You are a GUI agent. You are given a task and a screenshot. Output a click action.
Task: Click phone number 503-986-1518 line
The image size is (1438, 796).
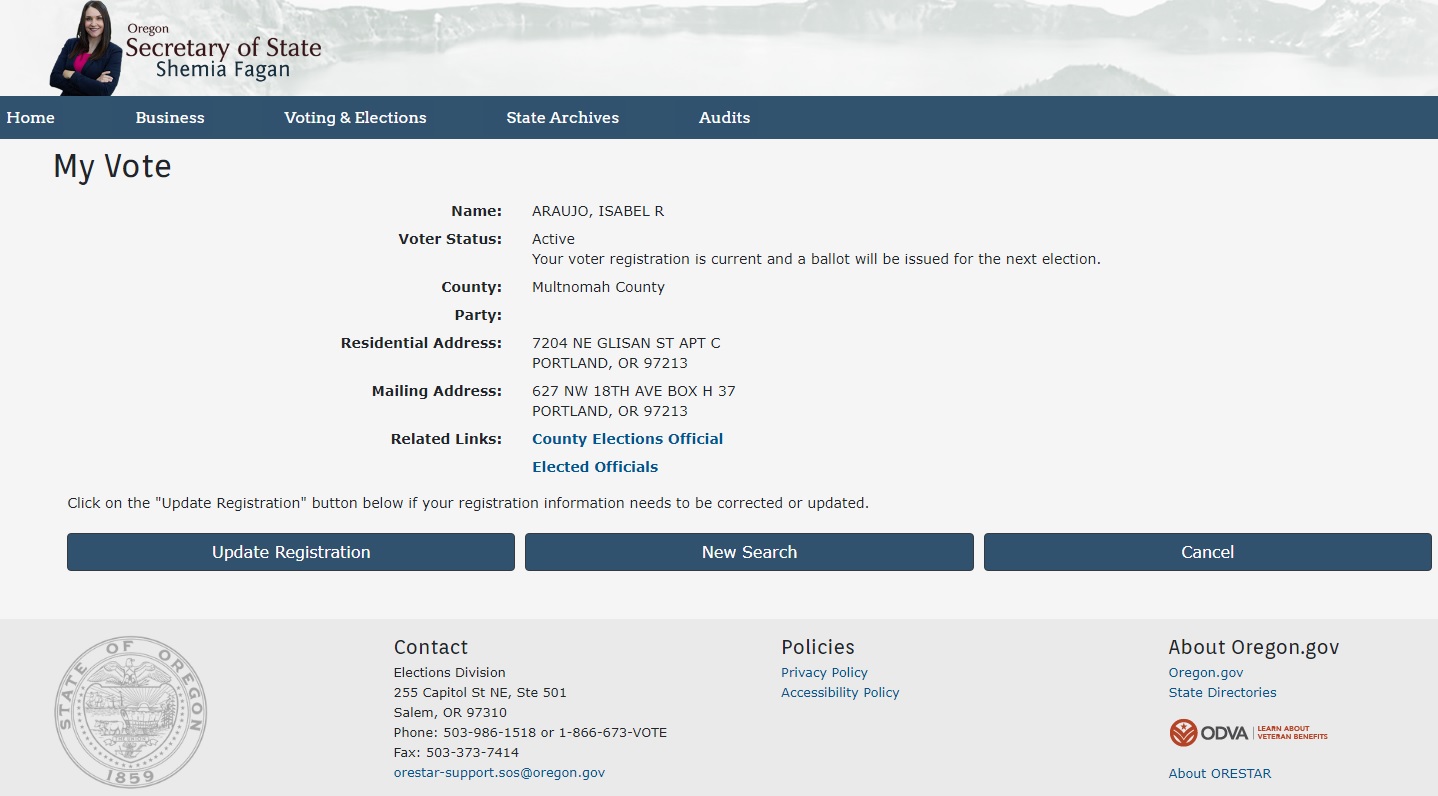(530, 733)
